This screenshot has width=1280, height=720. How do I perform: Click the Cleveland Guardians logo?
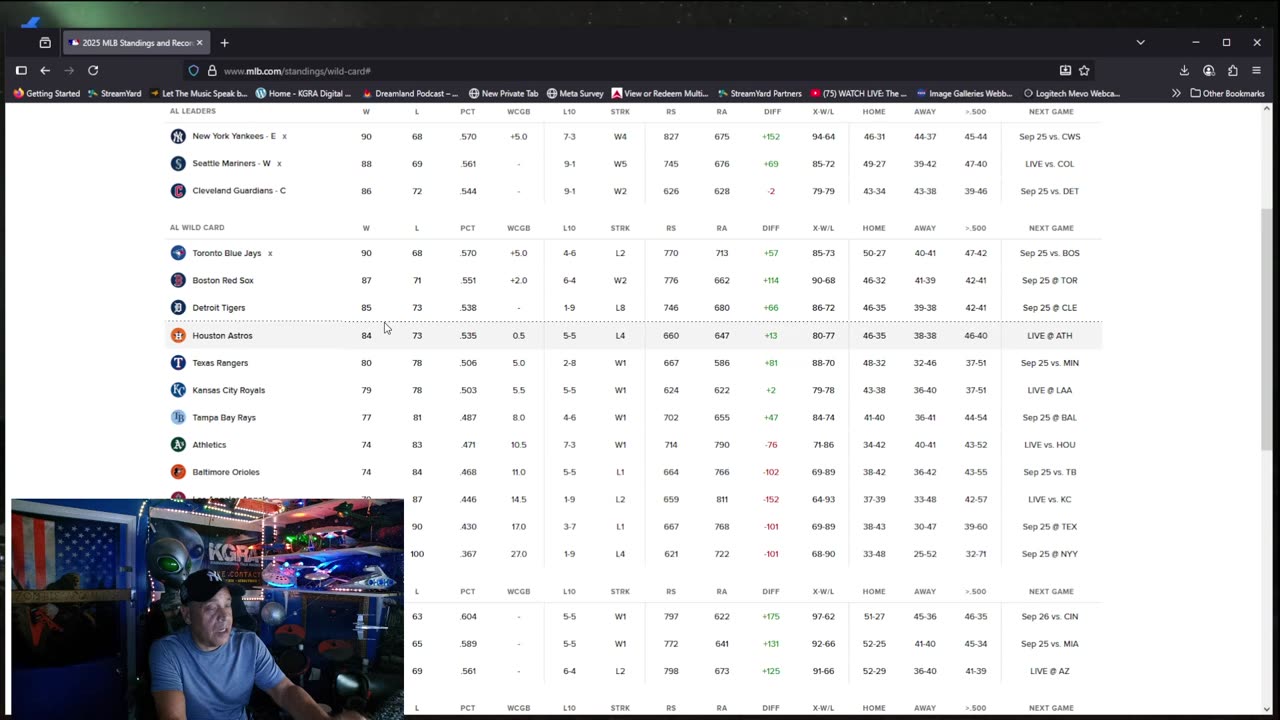tap(178, 191)
